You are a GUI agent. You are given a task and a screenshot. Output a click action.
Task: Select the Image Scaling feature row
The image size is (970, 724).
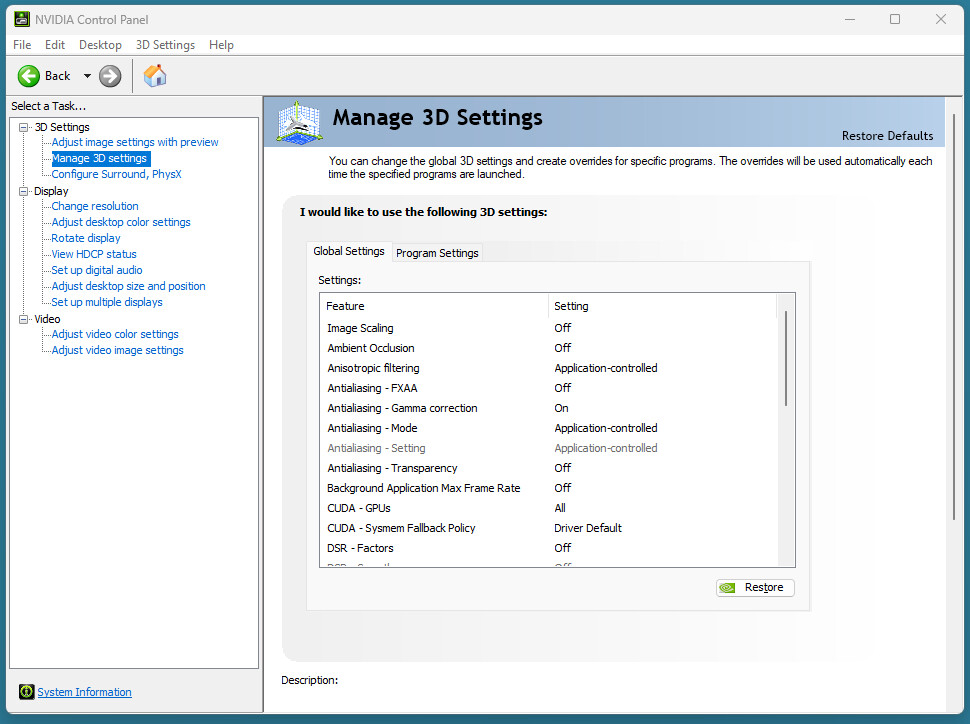point(549,328)
